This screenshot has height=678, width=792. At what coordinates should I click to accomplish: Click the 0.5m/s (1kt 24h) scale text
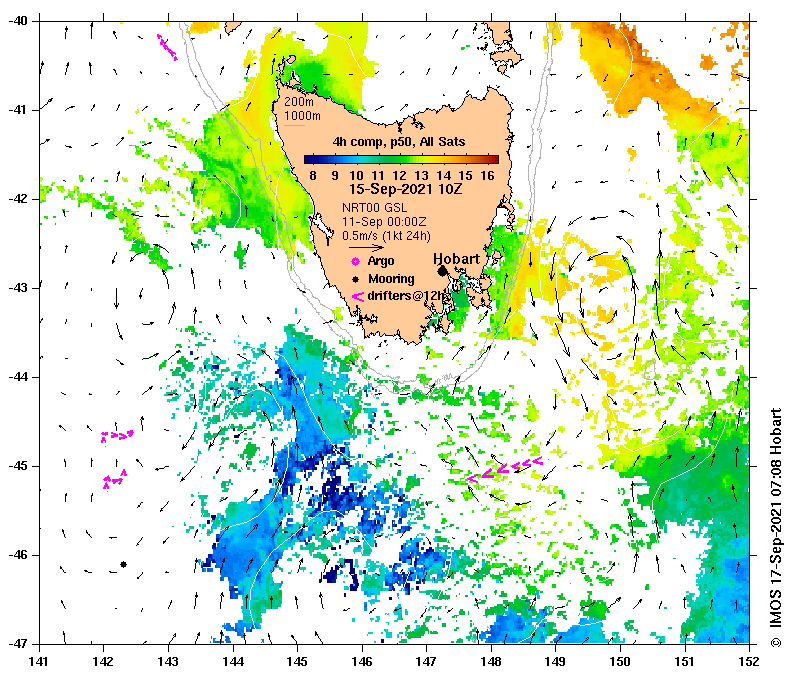pos(386,236)
